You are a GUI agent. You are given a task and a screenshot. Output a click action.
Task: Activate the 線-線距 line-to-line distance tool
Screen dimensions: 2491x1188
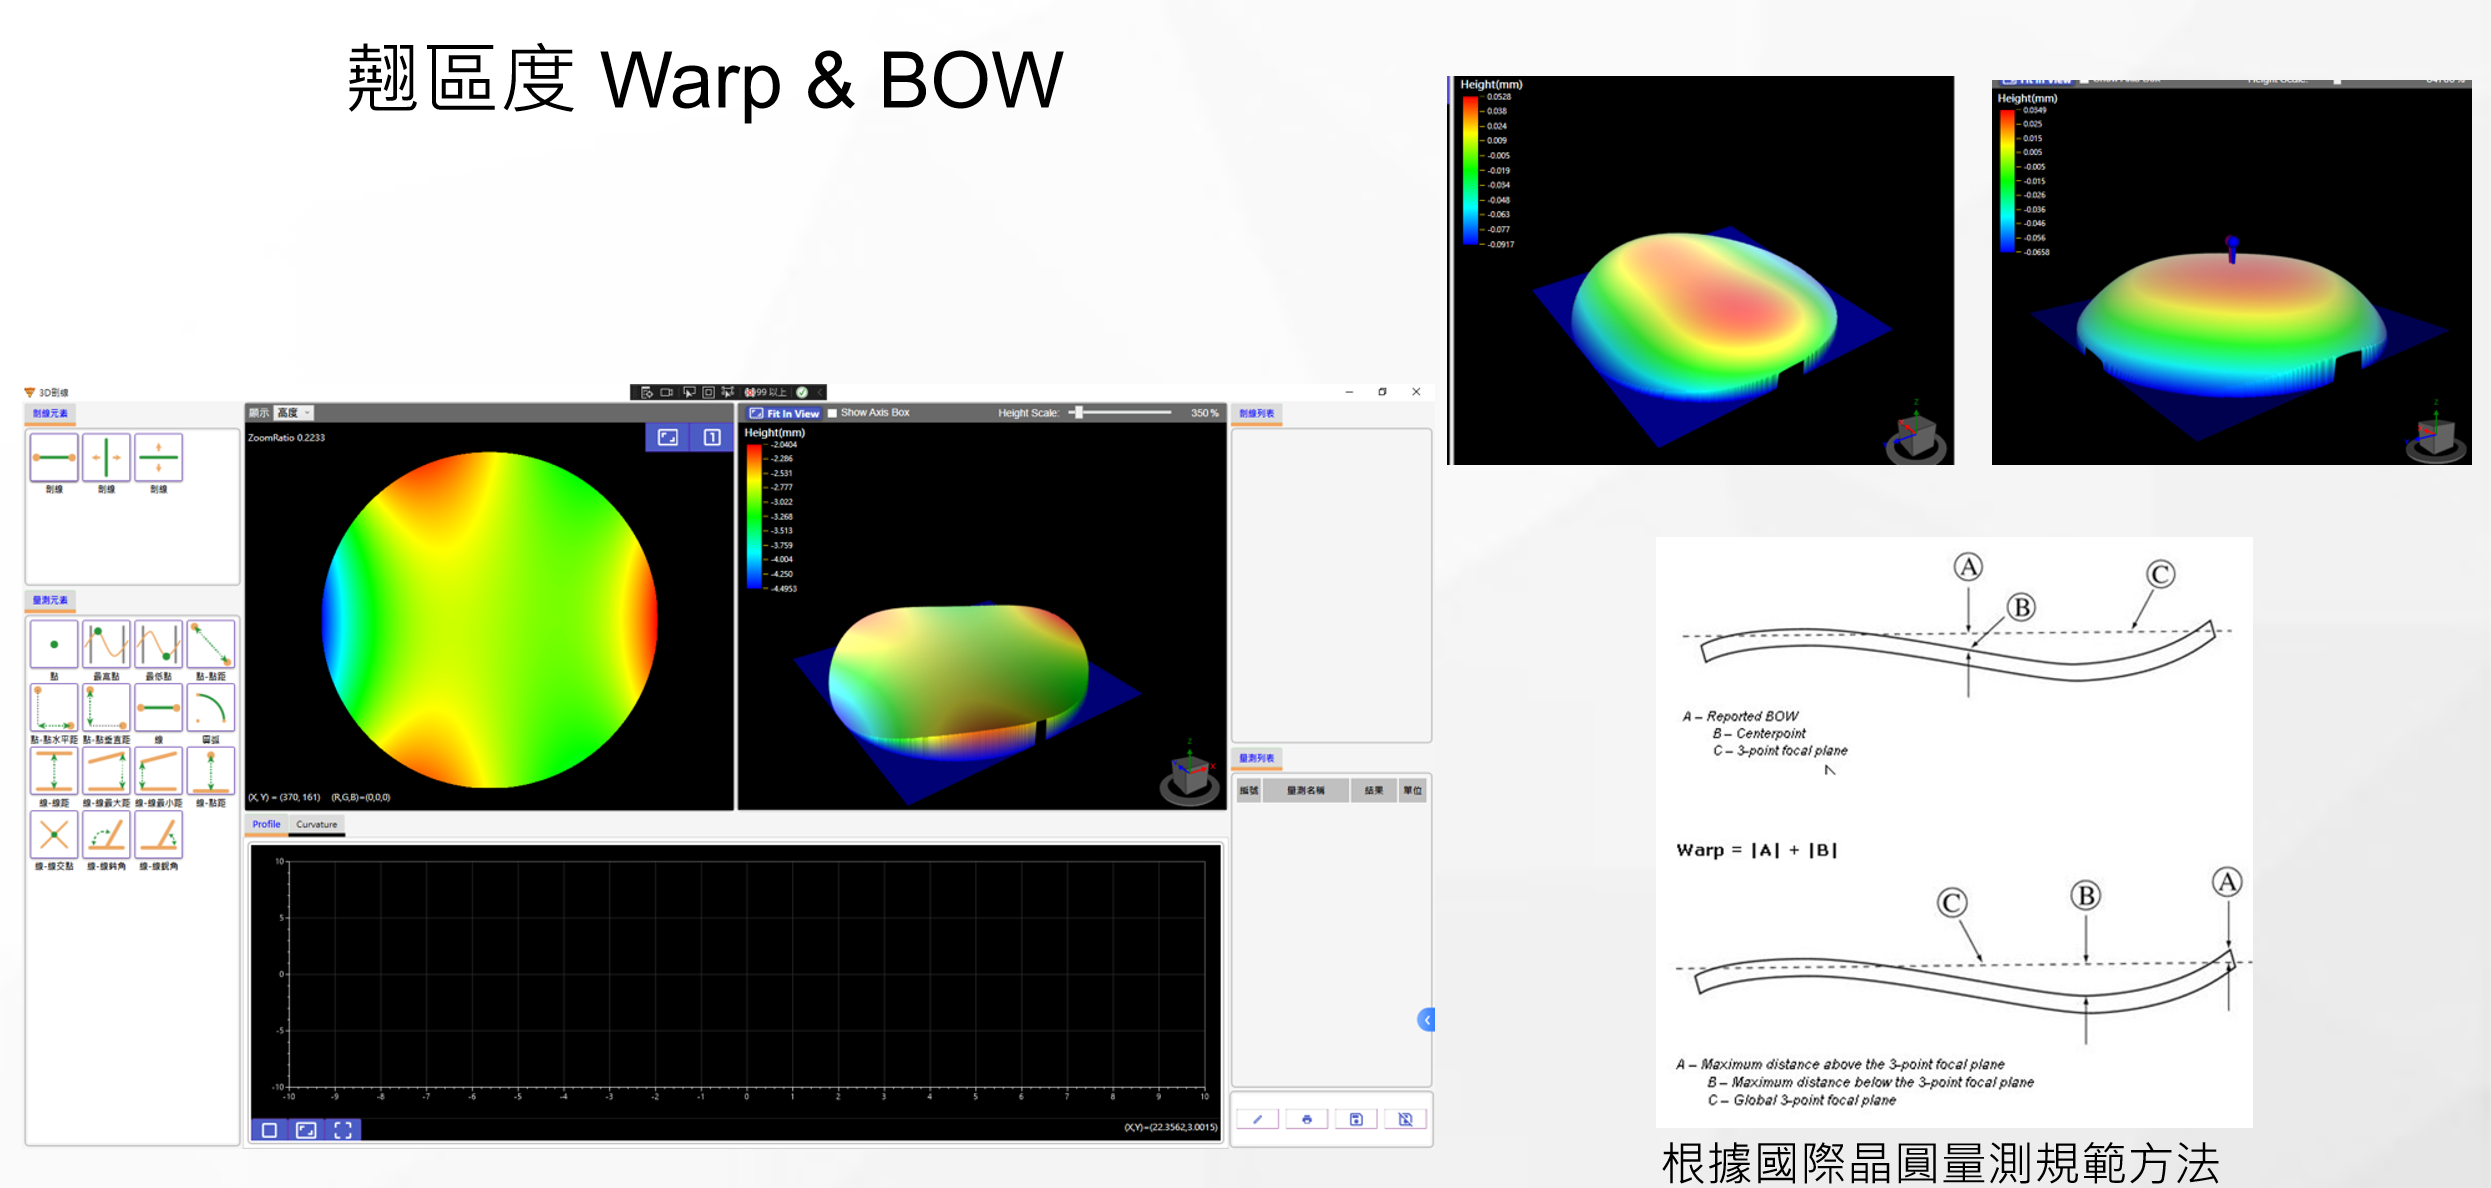point(54,771)
